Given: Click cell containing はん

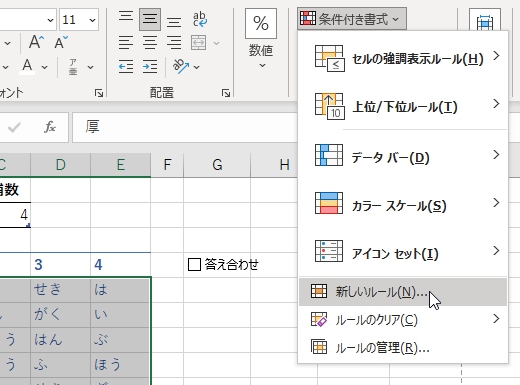Looking at the screenshot, I should click(x=60, y=340).
